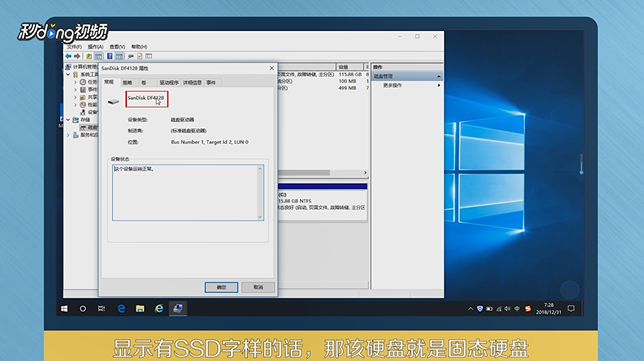Screen dimensions: 644x361
Task: Open Cortana search circle on taskbar
Action: [x=83, y=308]
